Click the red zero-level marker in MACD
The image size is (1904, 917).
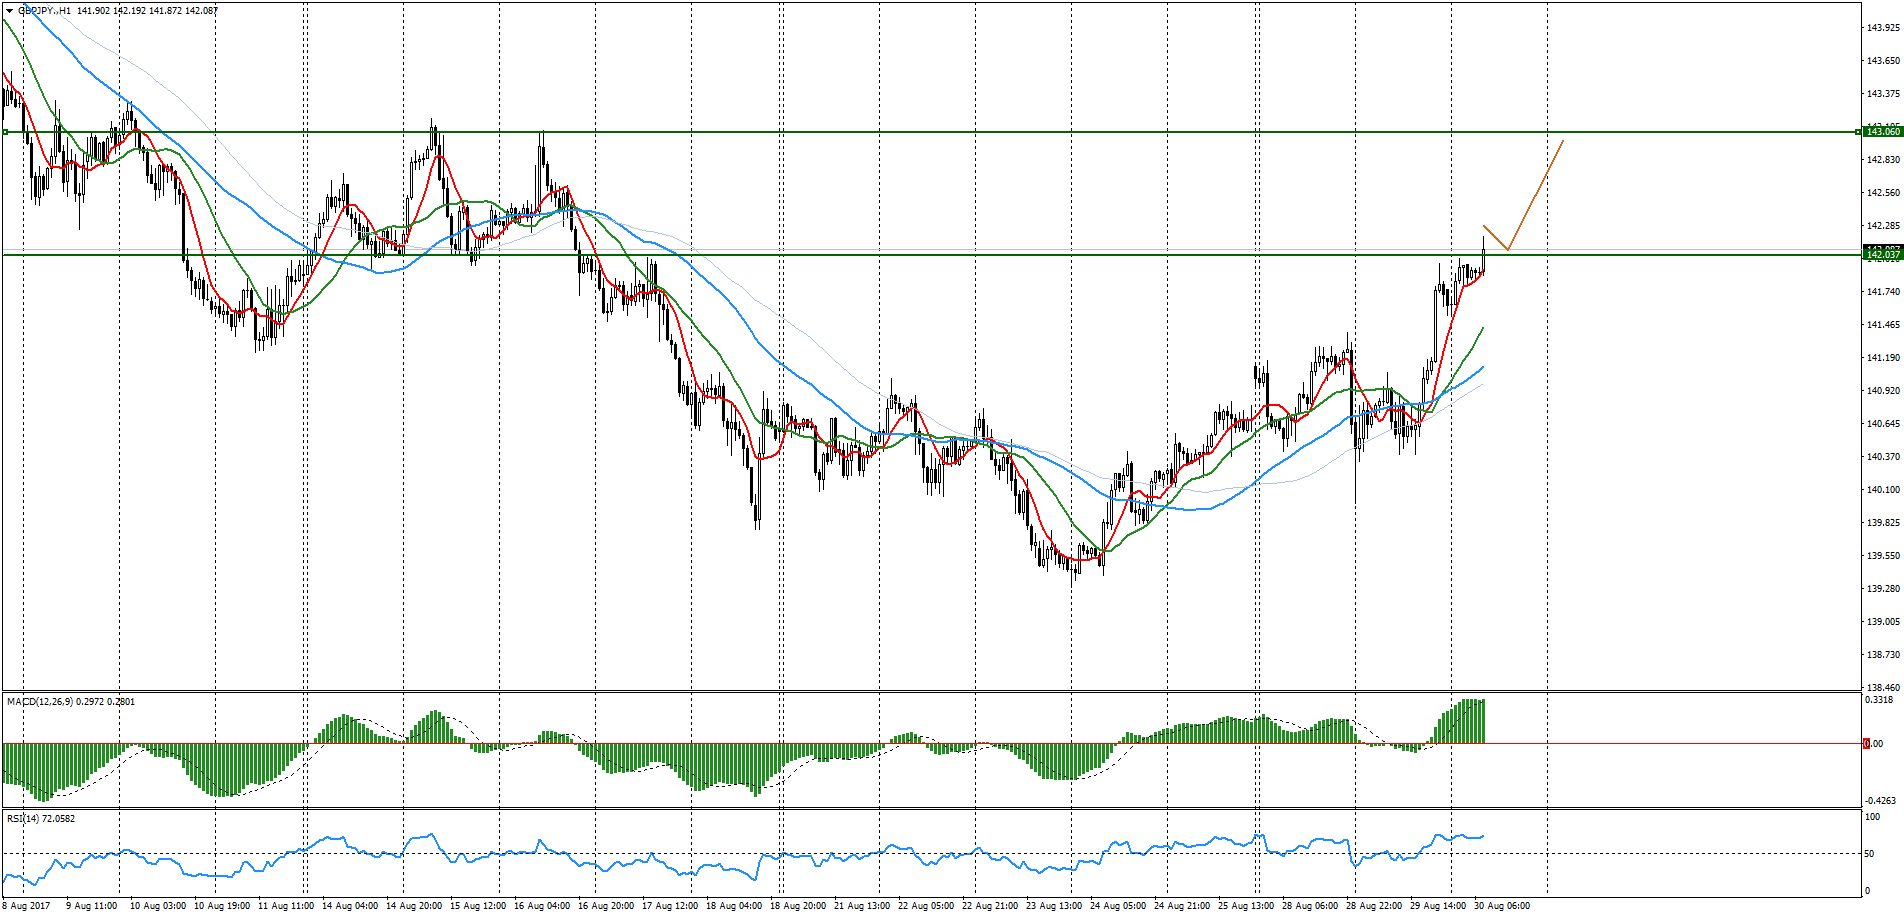(x=1866, y=743)
